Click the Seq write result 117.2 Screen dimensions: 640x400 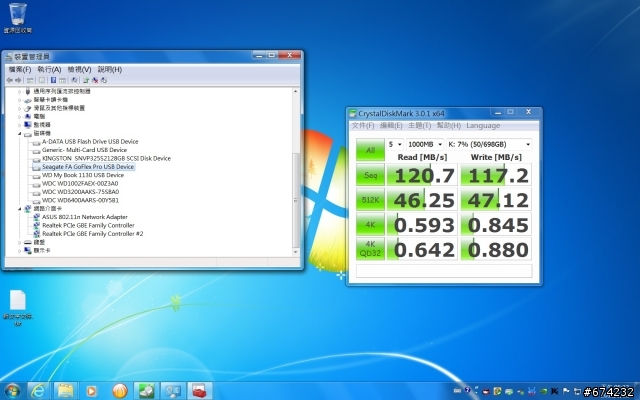496,175
